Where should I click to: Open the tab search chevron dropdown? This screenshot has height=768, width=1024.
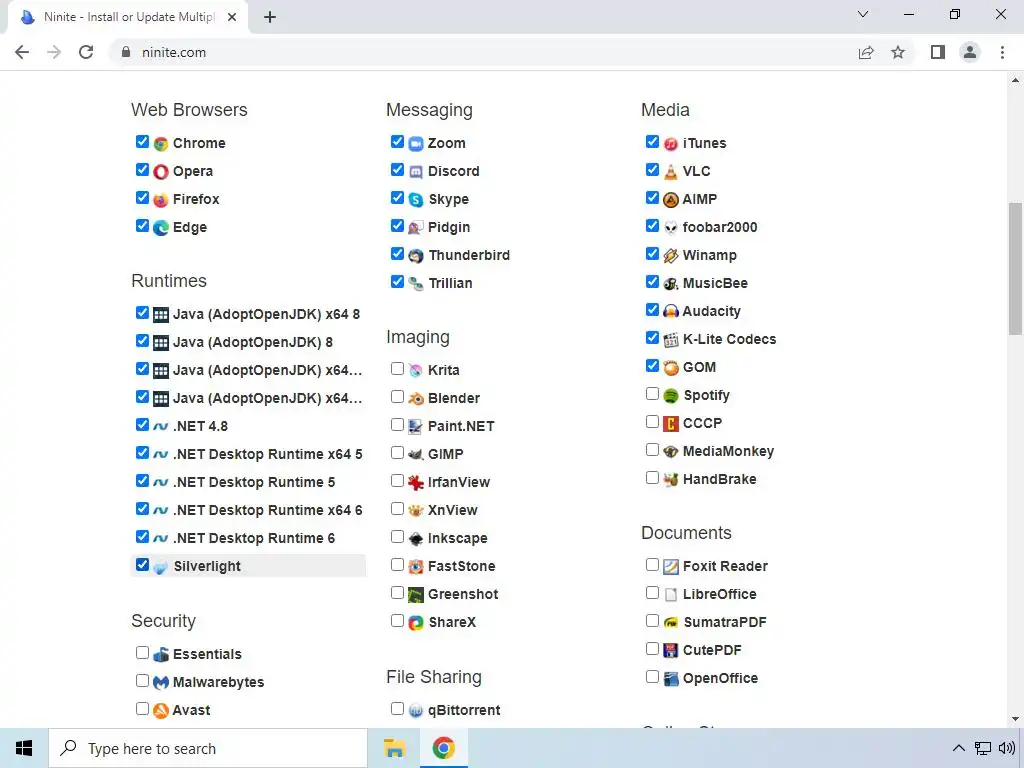[x=863, y=14]
